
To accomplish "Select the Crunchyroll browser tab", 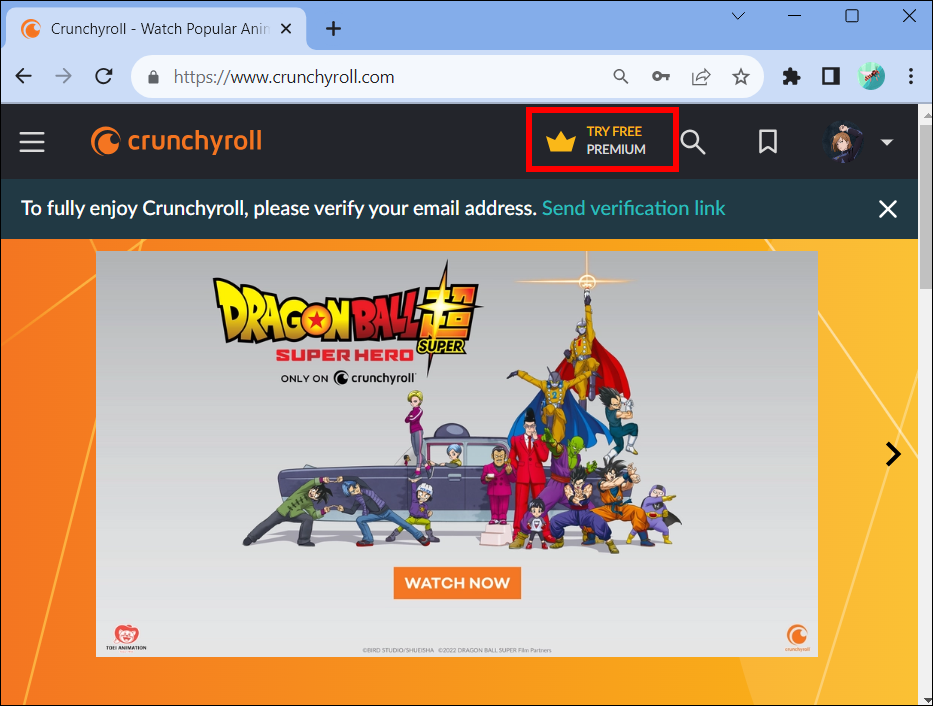I will click(x=156, y=29).
